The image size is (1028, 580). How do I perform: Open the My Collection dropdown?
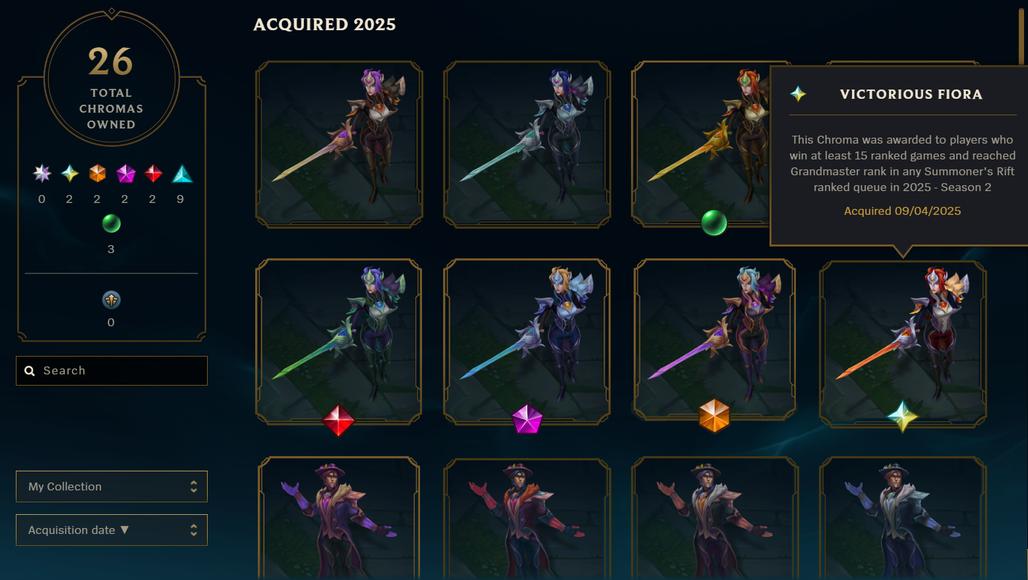(111, 486)
